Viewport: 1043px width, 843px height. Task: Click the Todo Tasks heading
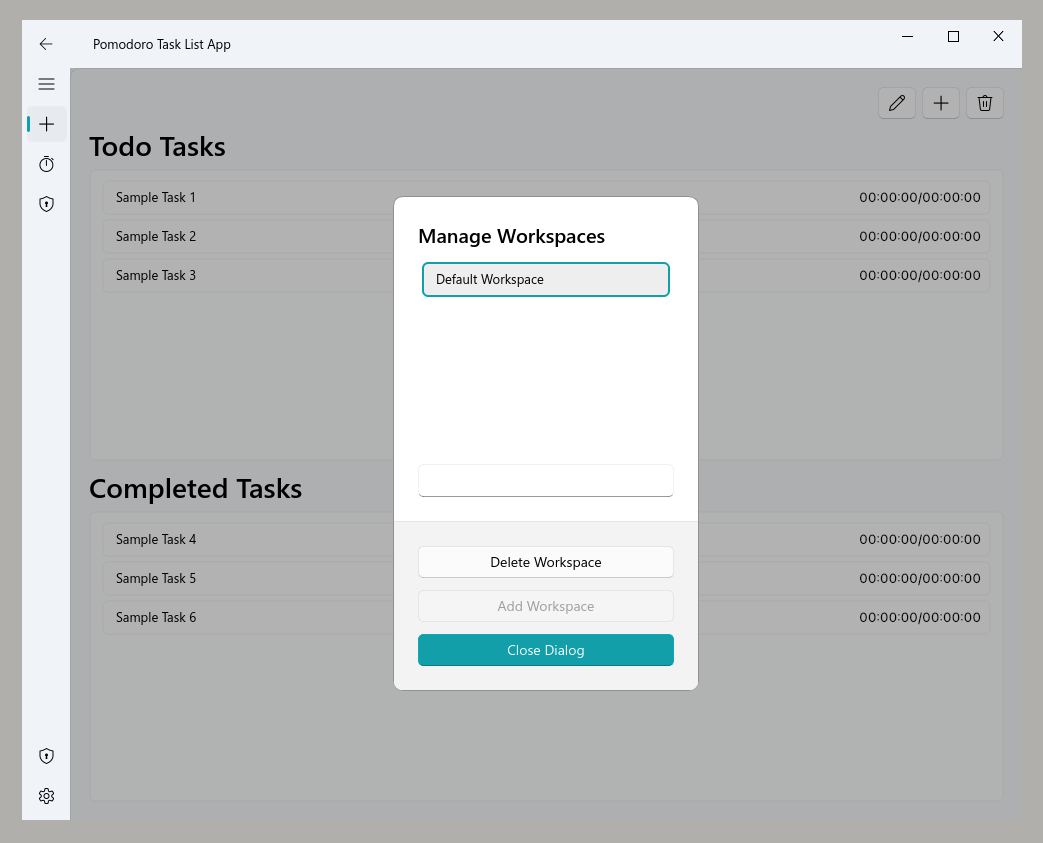[158, 147]
